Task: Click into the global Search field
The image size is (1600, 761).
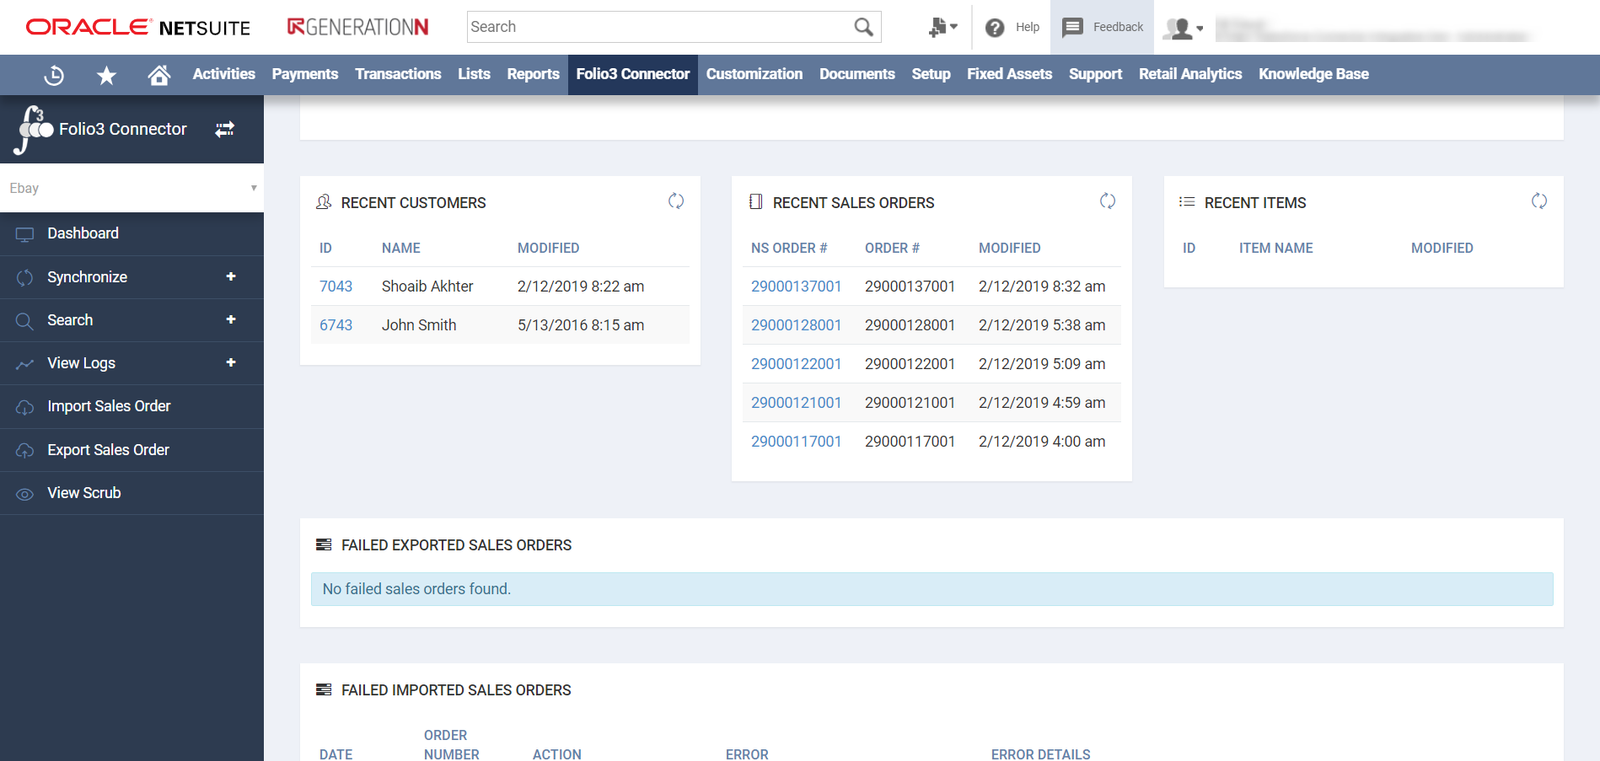Action: coord(659,27)
